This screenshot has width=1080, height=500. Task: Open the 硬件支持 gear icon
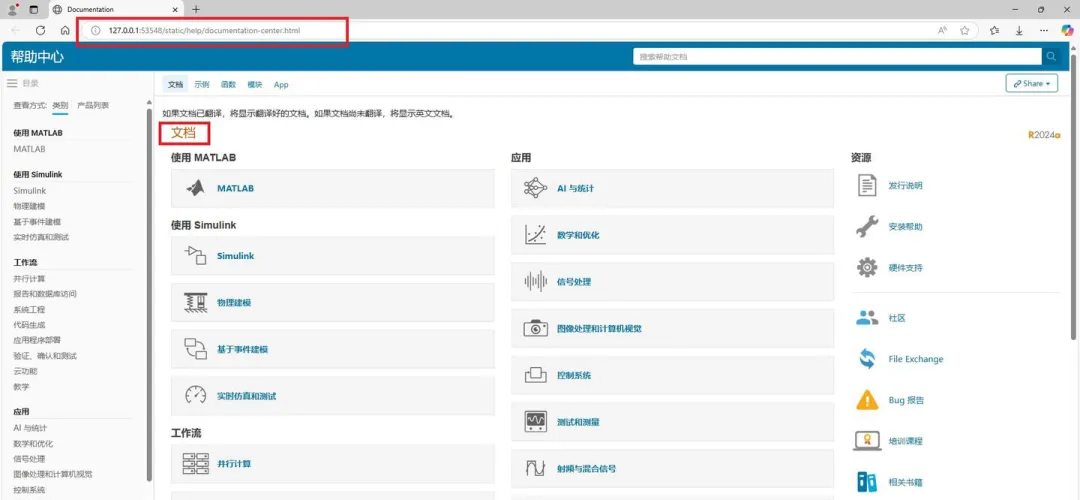(867, 267)
